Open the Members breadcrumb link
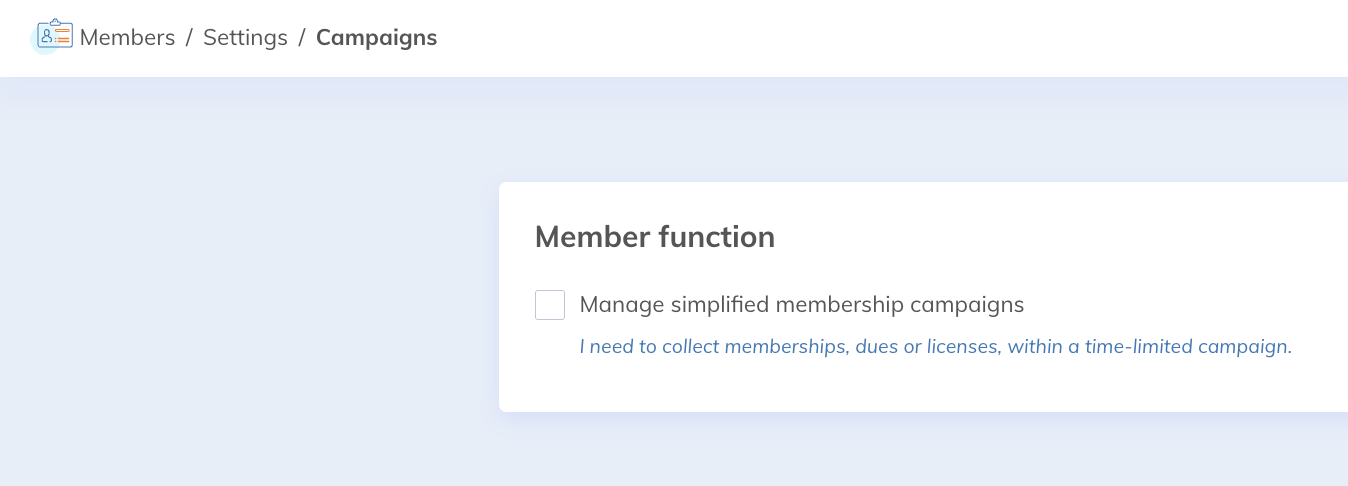 point(127,38)
